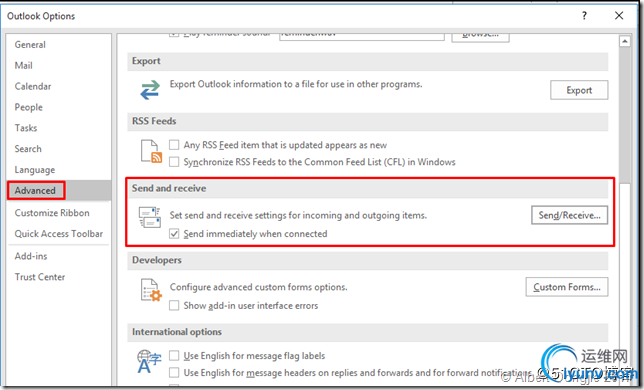Click 'Set send and receive settings' description
644x390 pixels.
298,215
